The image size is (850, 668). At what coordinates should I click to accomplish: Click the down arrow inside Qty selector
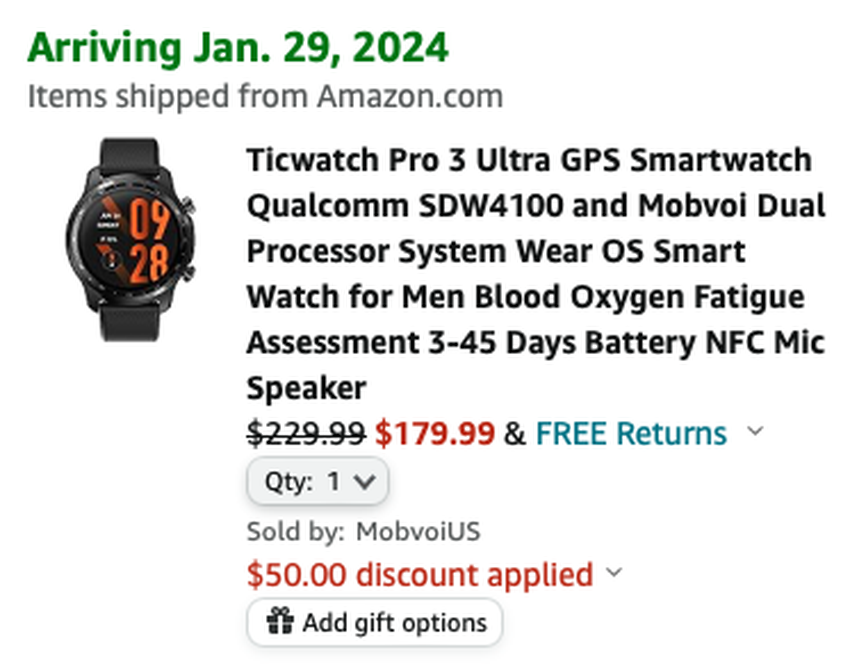(365, 482)
